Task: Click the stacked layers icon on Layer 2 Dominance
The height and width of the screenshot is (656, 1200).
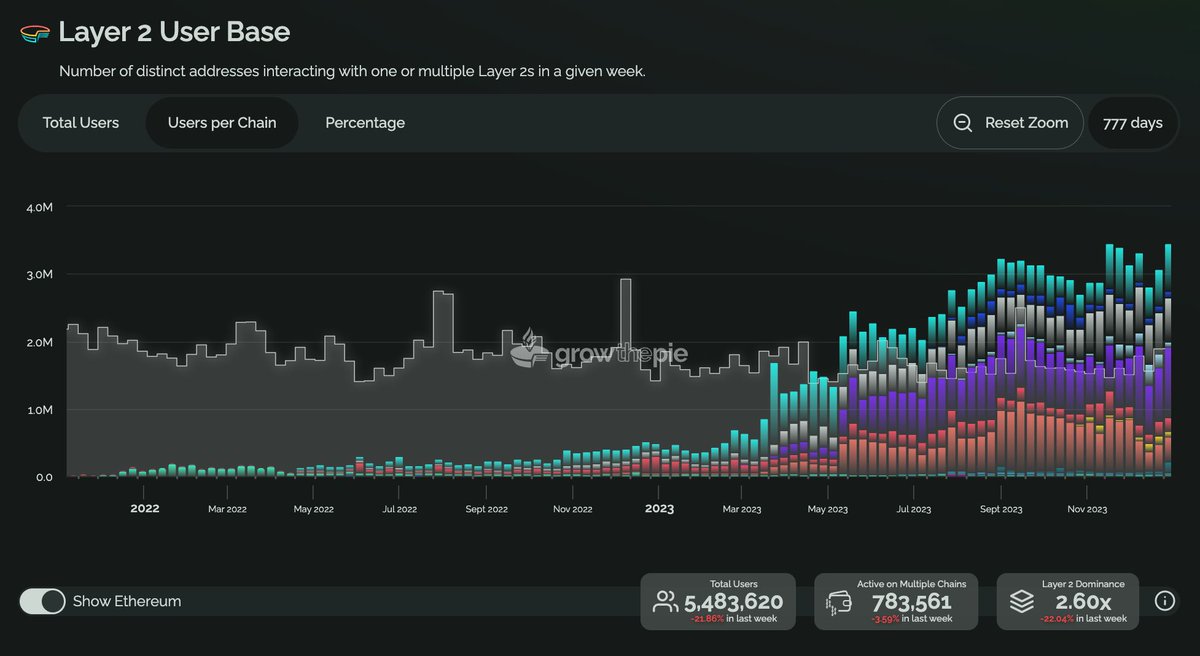Action: (1021, 600)
